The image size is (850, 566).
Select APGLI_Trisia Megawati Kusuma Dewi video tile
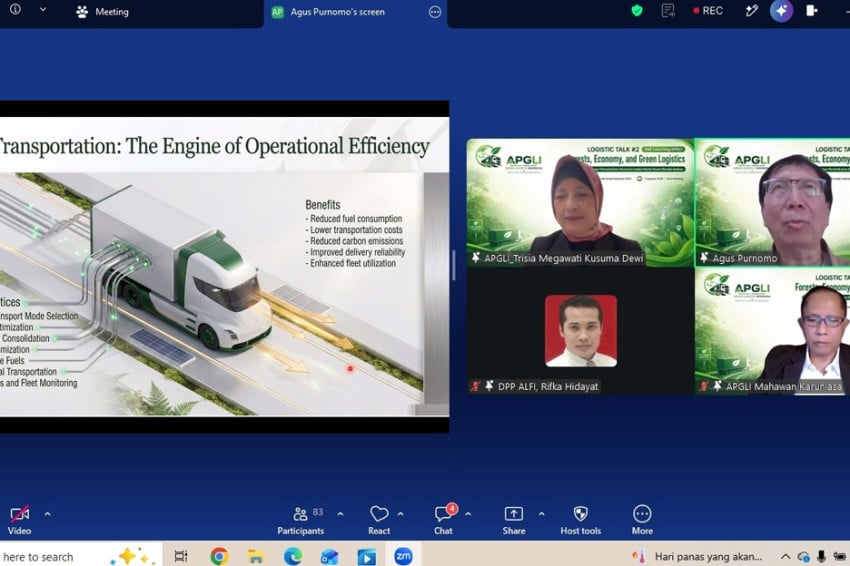pos(580,202)
